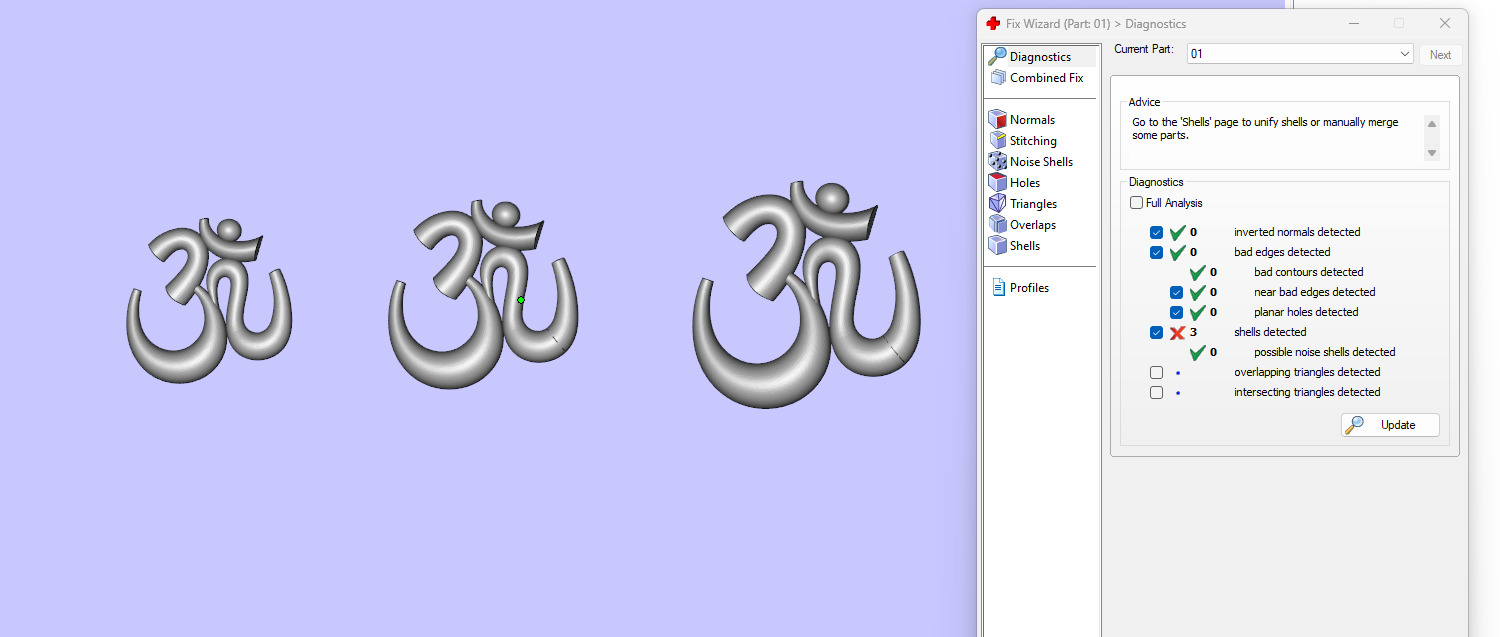
Task: Click the Fix Wizard red cross title icon
Action: pos(993,24)
